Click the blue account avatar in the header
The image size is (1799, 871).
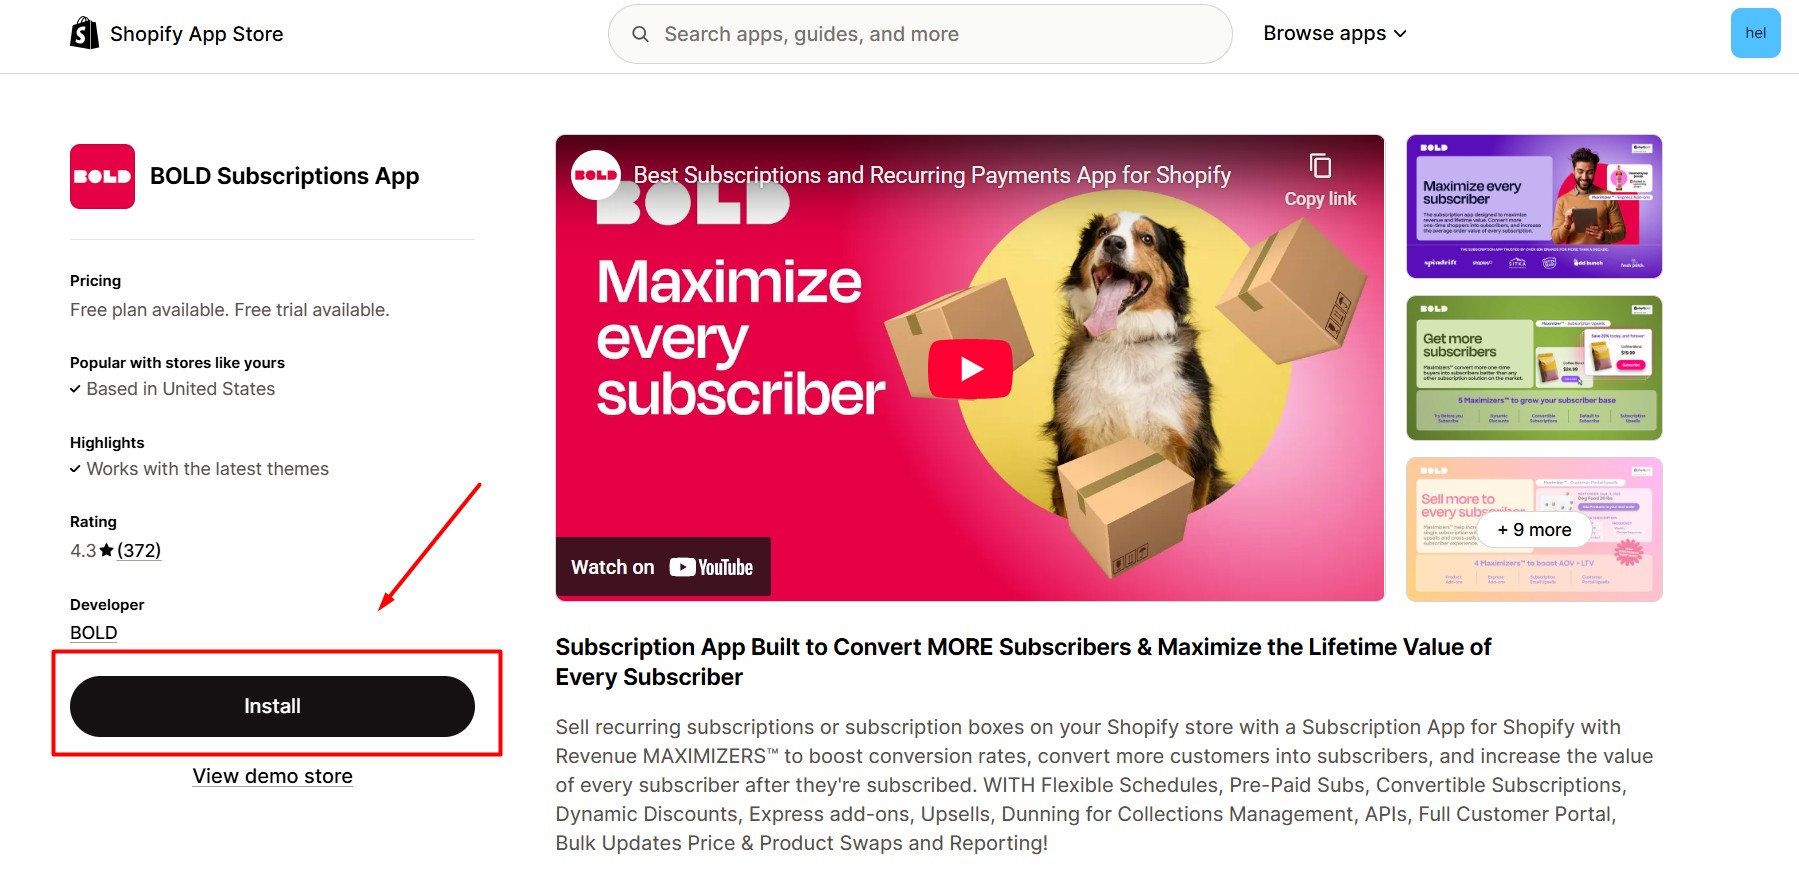click(1755, 33)
